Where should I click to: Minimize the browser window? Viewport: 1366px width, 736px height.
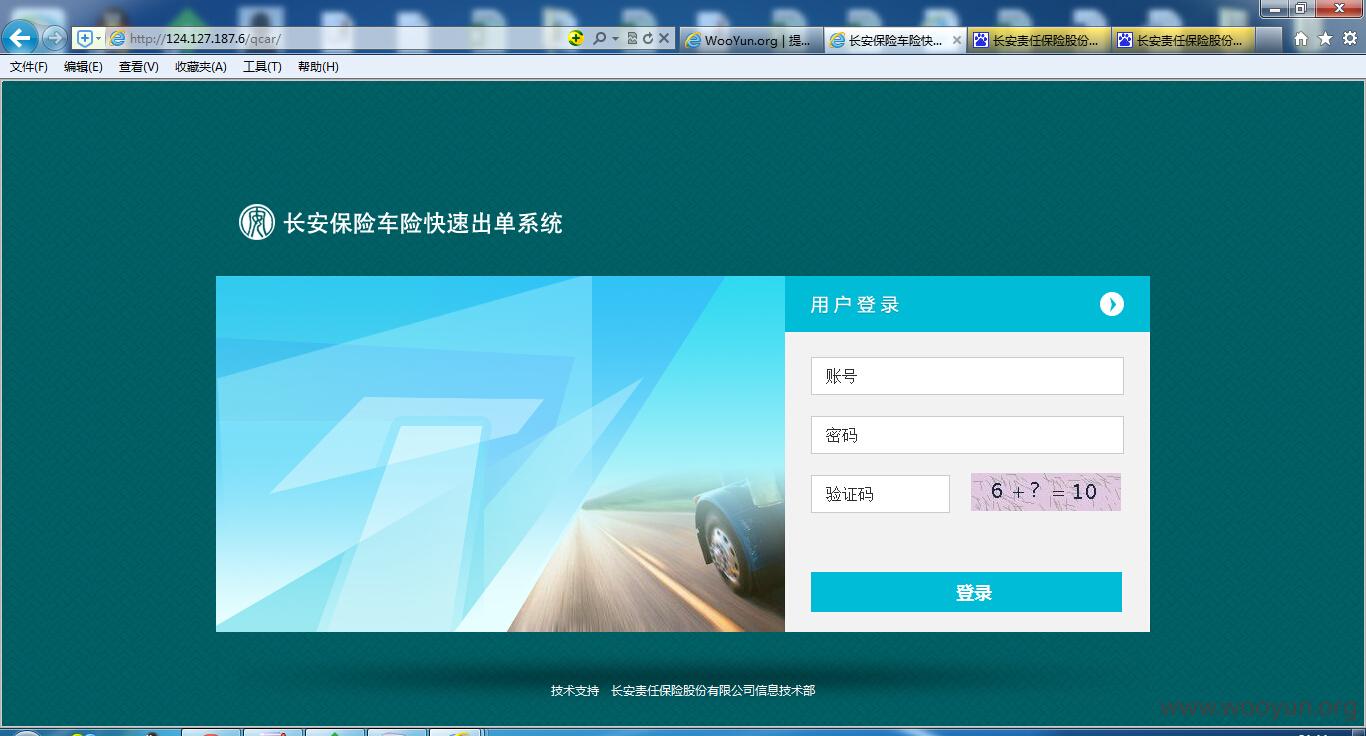click(1273, 8)
